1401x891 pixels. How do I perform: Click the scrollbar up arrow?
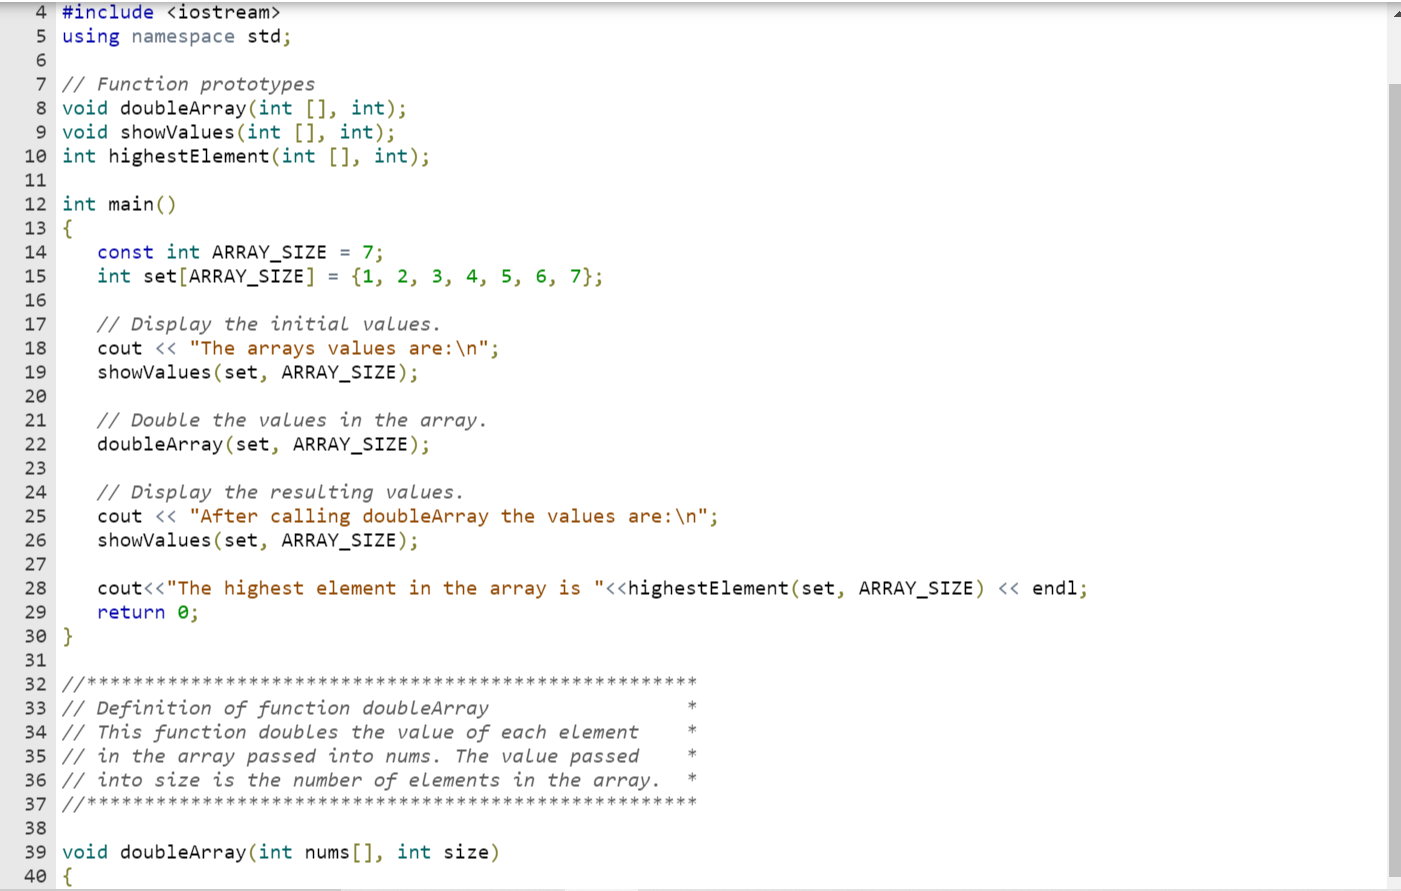pos(1393,13)
